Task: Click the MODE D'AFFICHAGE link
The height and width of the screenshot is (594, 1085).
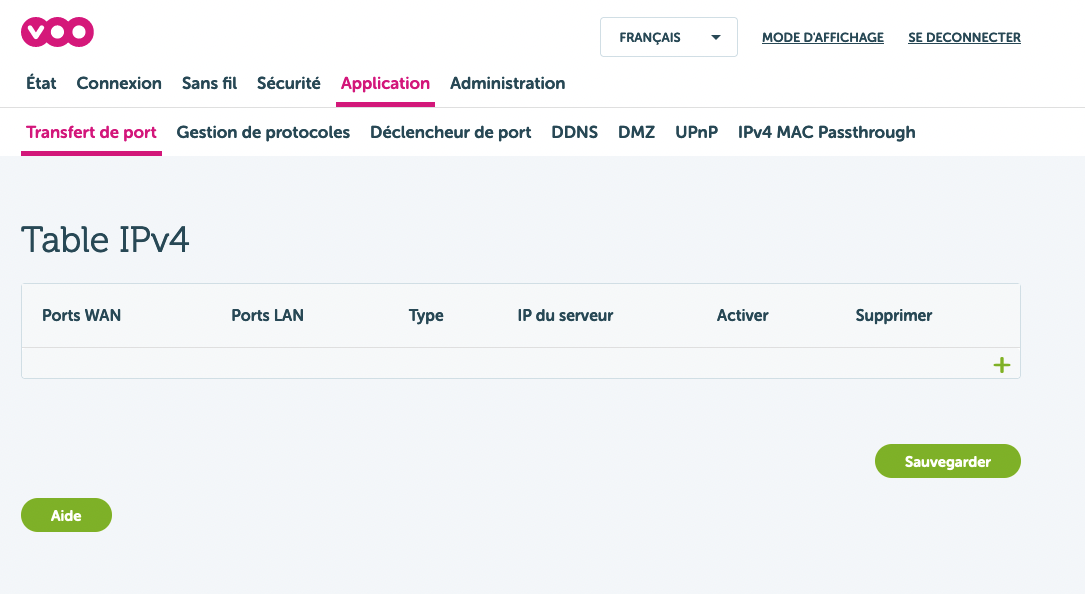Action: coord(822,38)
